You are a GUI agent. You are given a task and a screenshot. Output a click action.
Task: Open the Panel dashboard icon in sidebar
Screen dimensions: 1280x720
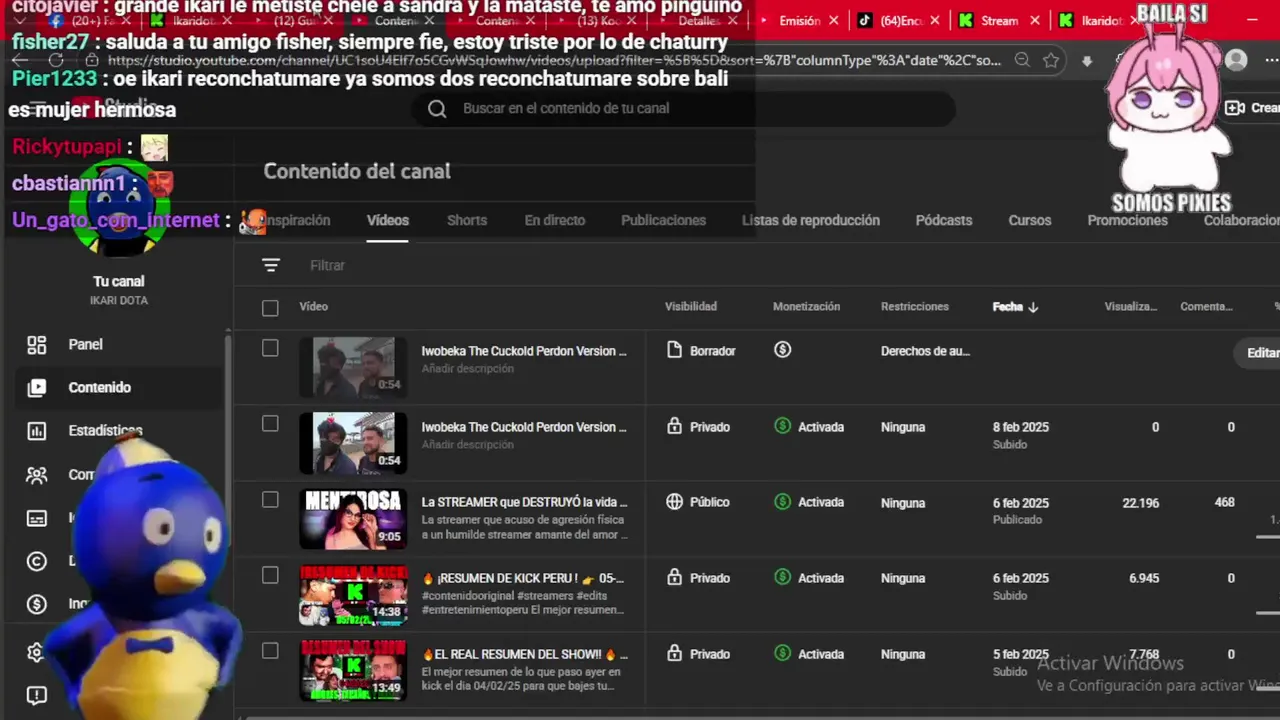point(37,345)
